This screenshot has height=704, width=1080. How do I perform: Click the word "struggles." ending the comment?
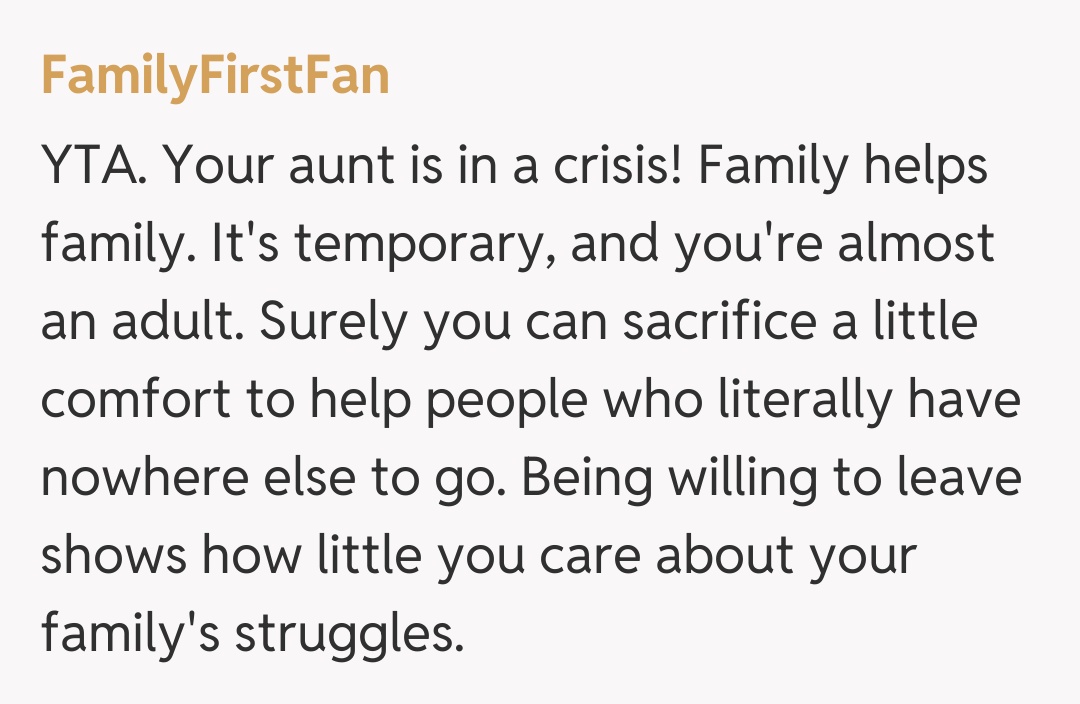tap(350, 635)
